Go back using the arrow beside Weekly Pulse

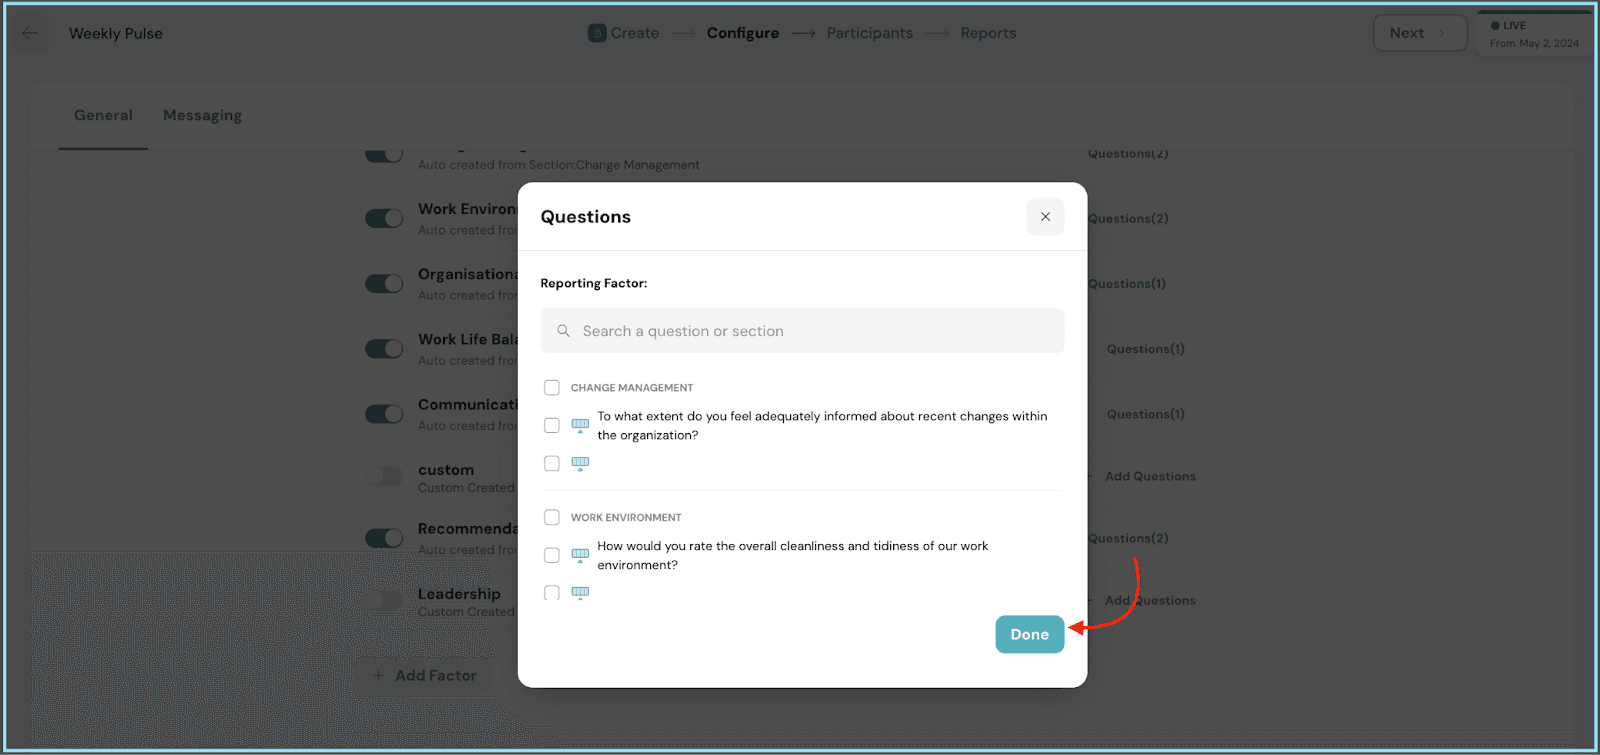click(x=30, y=33)
